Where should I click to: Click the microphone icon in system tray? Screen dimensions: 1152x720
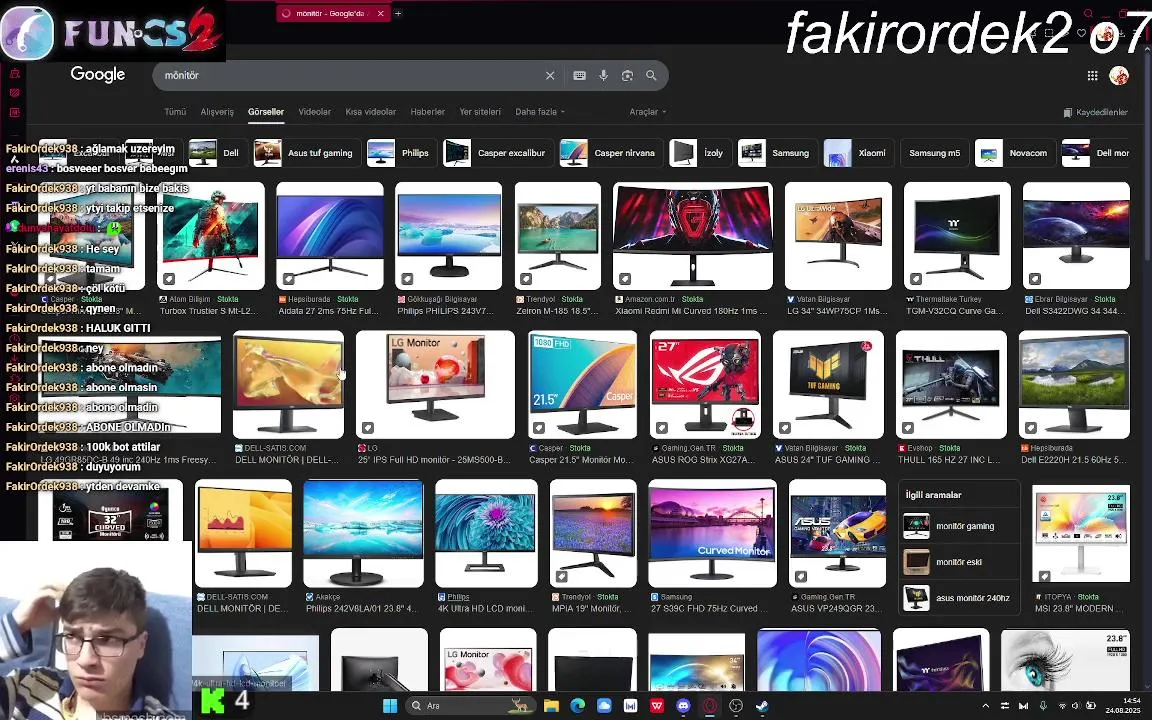pos(1043,706)
